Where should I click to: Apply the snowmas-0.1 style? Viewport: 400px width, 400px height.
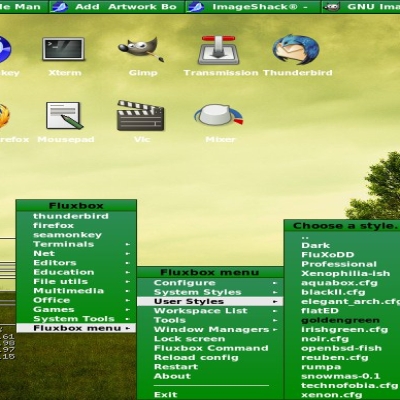tap(342, 376)
